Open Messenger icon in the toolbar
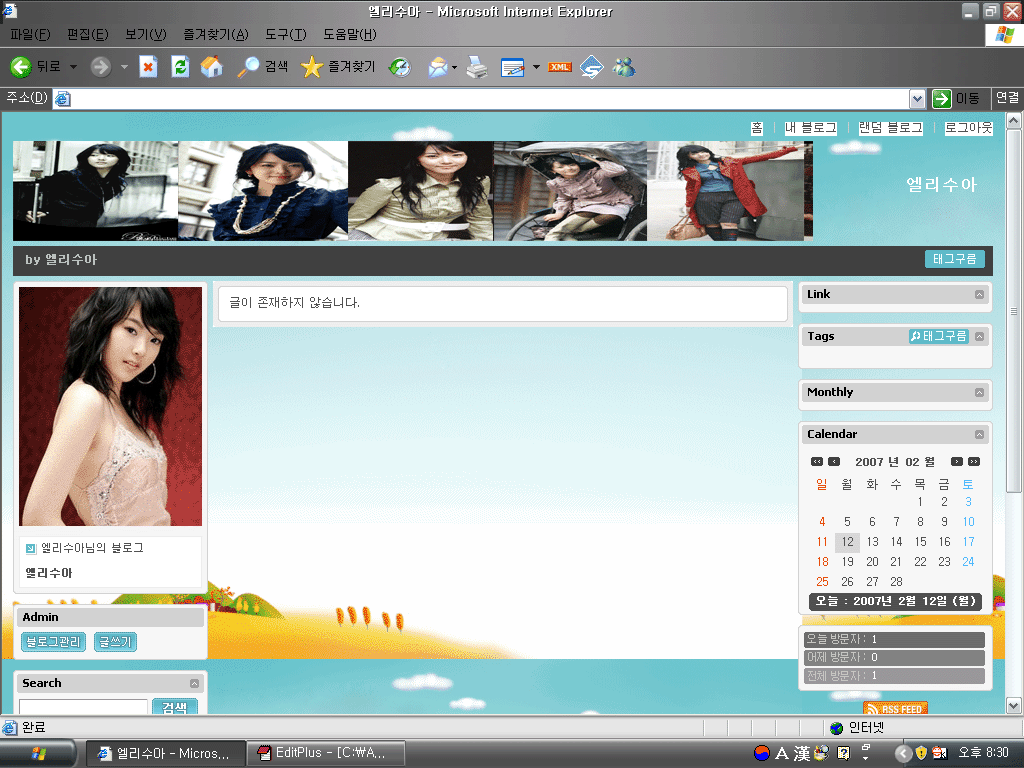This screenshot has width=1024, height=768. click(x=624, y=67)
